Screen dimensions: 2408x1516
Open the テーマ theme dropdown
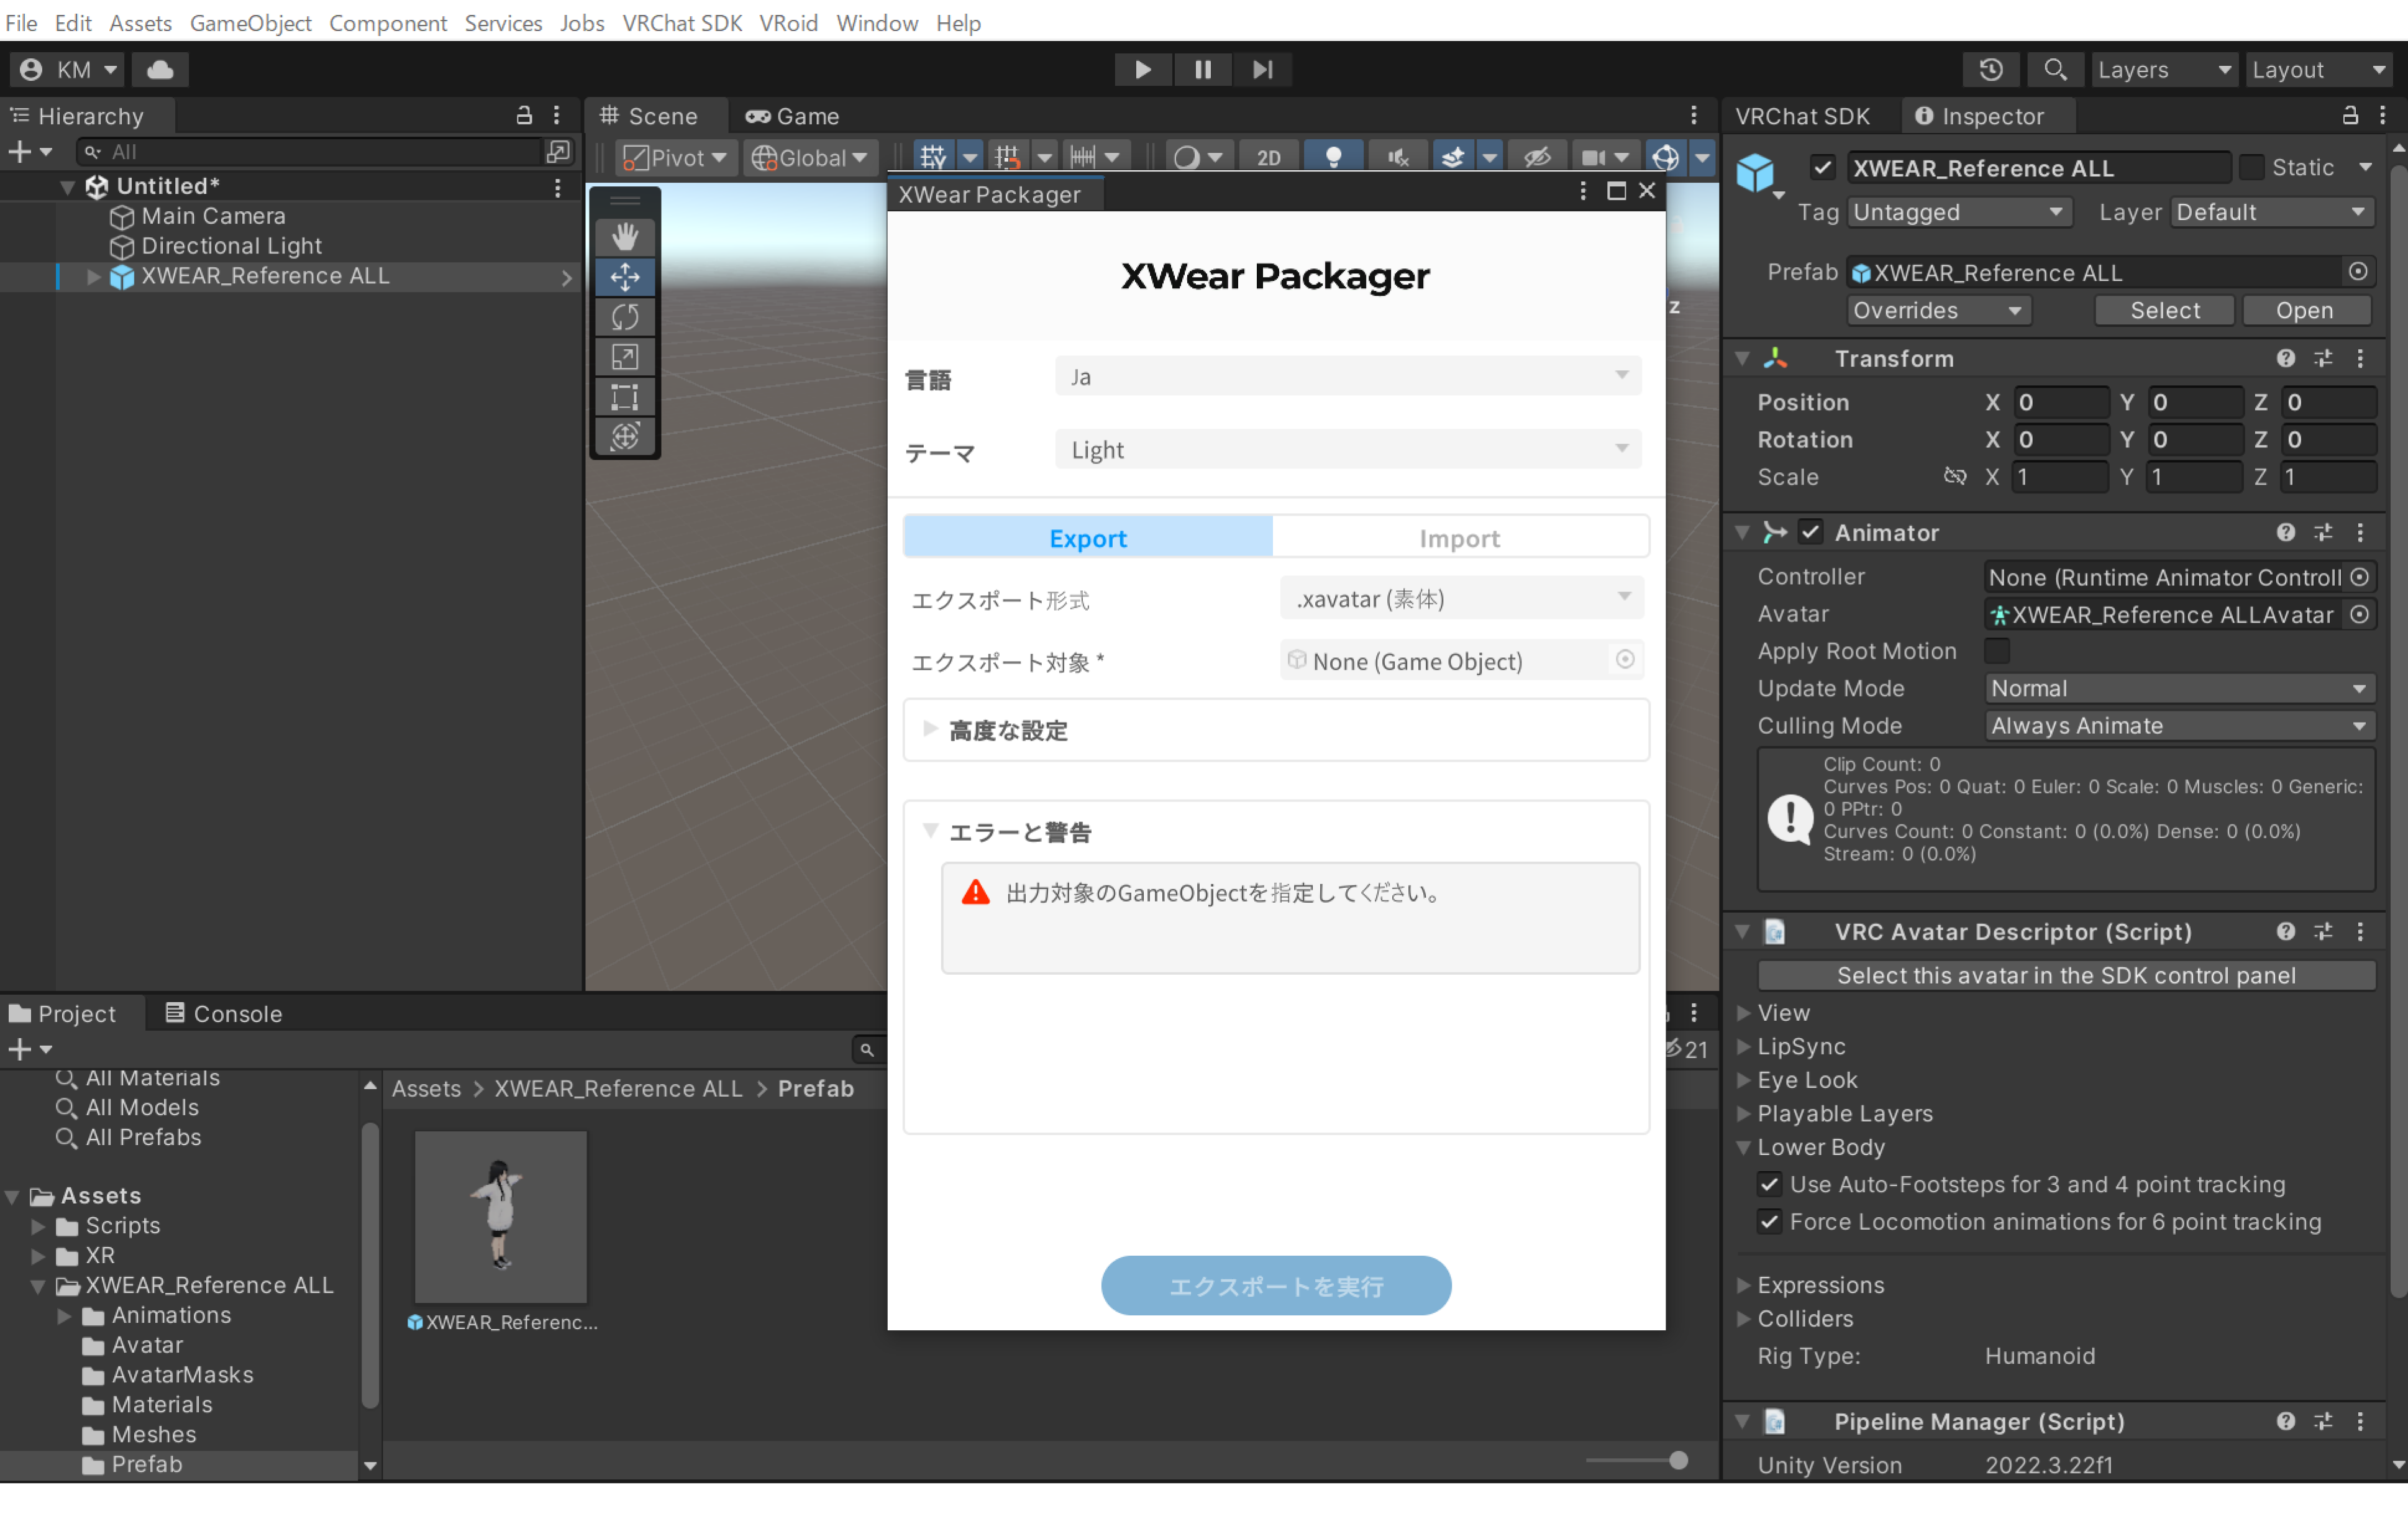[x=1347, y=449]
